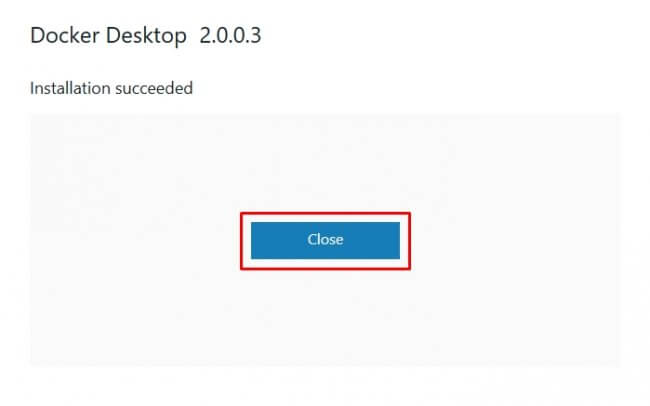
Task: Finish the Docker Desktop setup via Close
Action: tap(325, 241)
